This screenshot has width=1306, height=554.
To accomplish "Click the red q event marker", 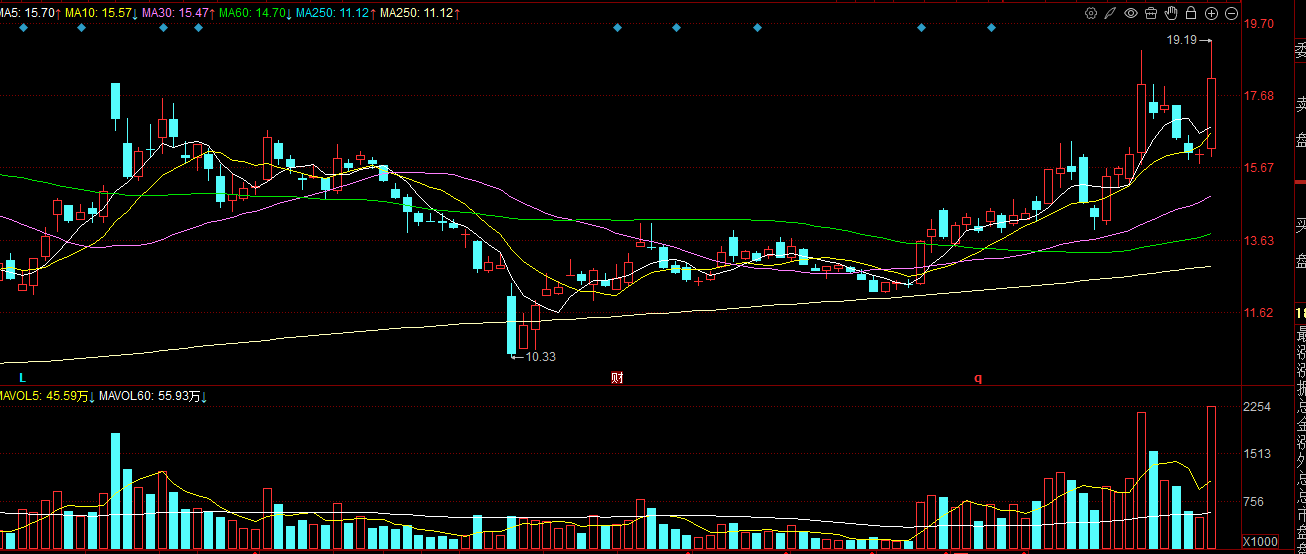I will pyautogui.click(x=979, y=378).
